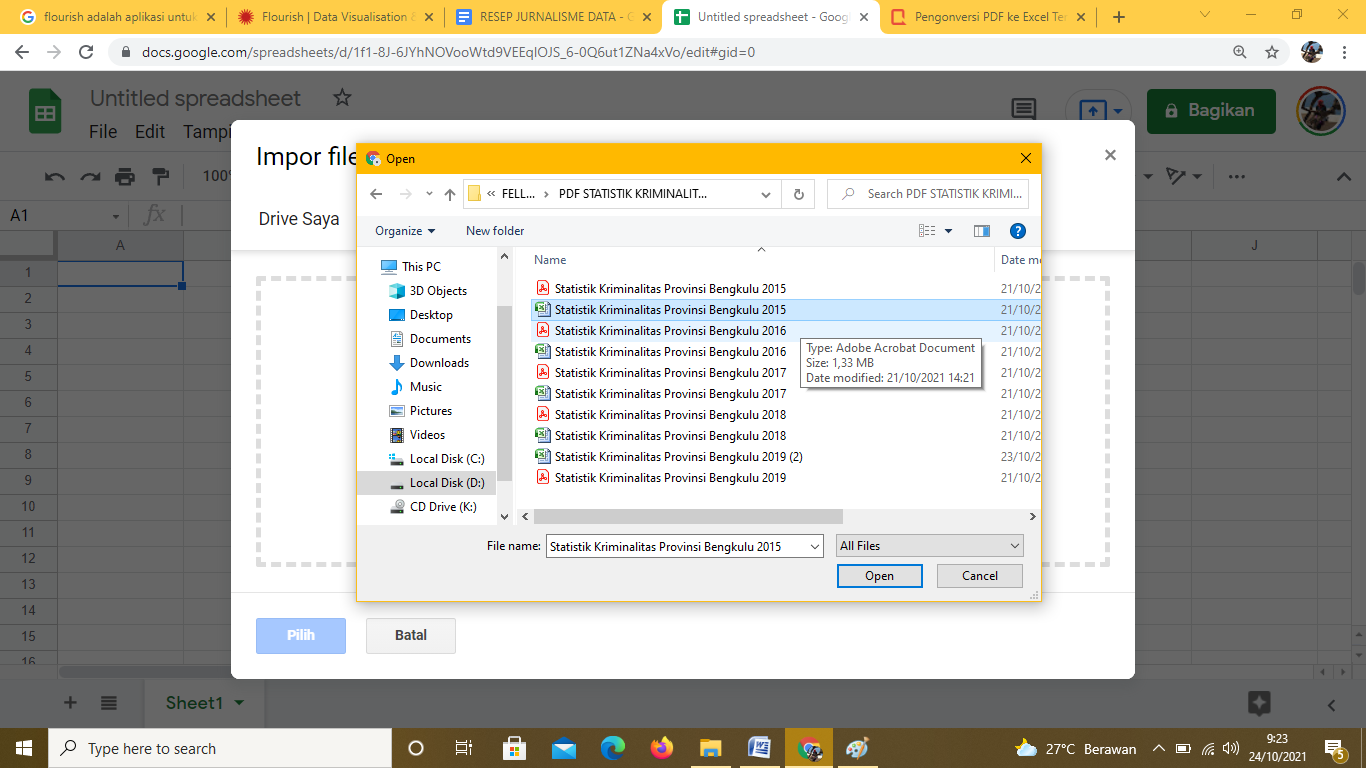Open File Explorer from the taskbar
The height and width of the screenshot is (768, 1366).
pos(710,748)
